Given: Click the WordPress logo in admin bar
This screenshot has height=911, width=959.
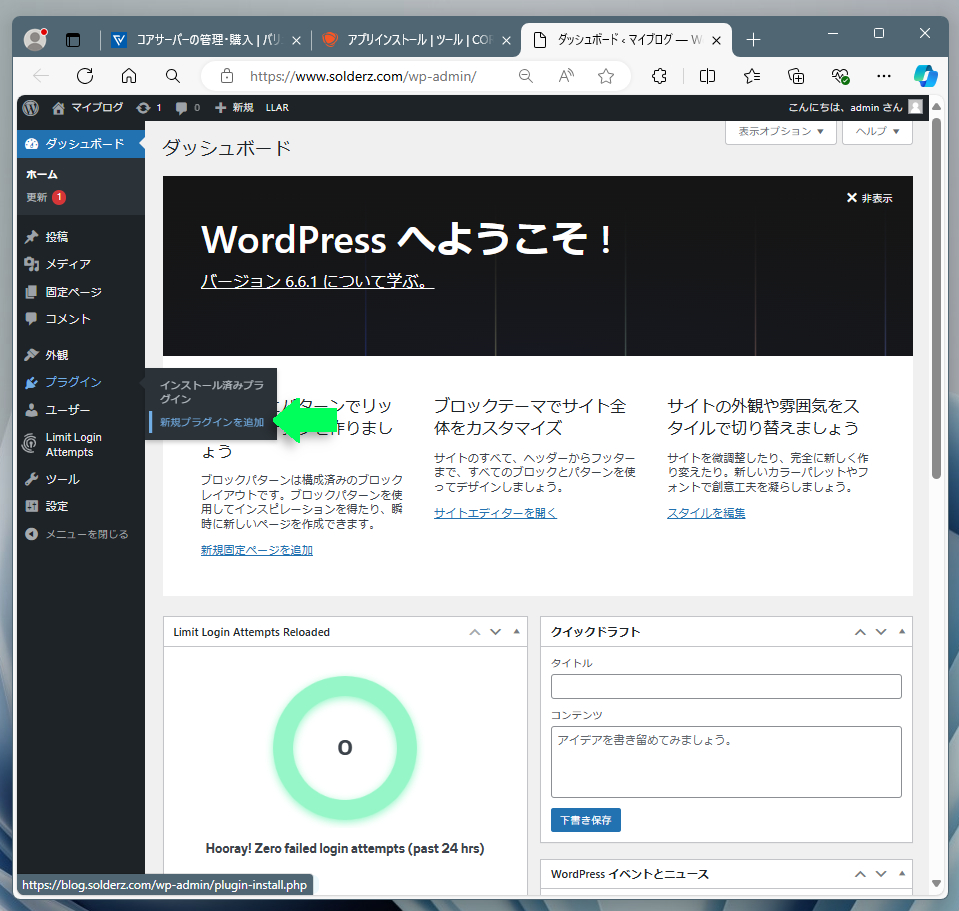Looking at the screenshot, I should (31, 108).
